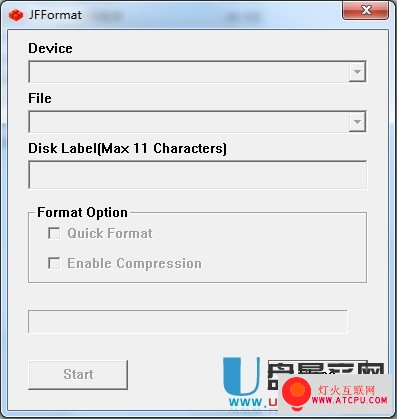
Task: Tick the Quick Format checkbox
Action: 54,233
